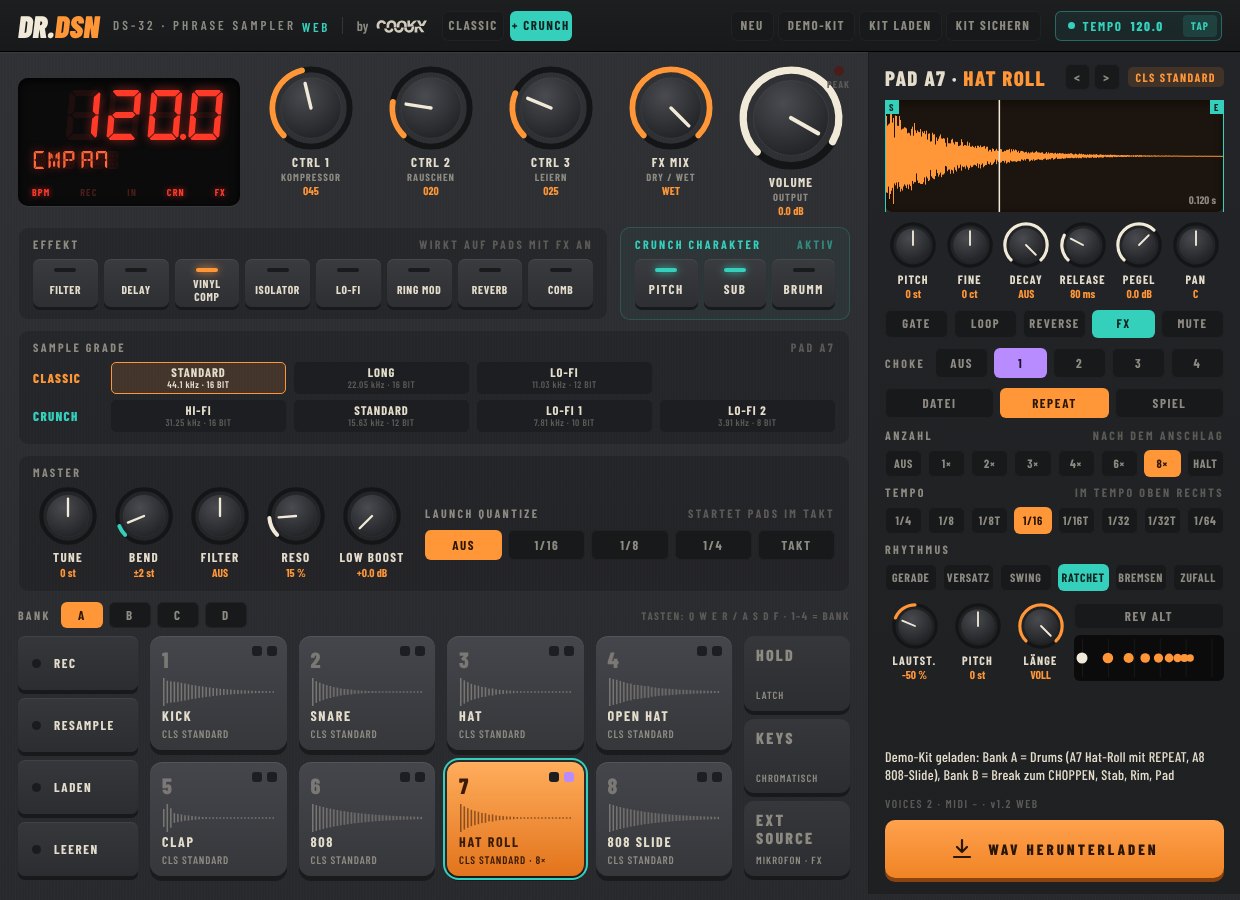Disable the VINYL COMP effect
Image resolution: width=1240 pixels, height=900 pixels.
coord(207,285)
